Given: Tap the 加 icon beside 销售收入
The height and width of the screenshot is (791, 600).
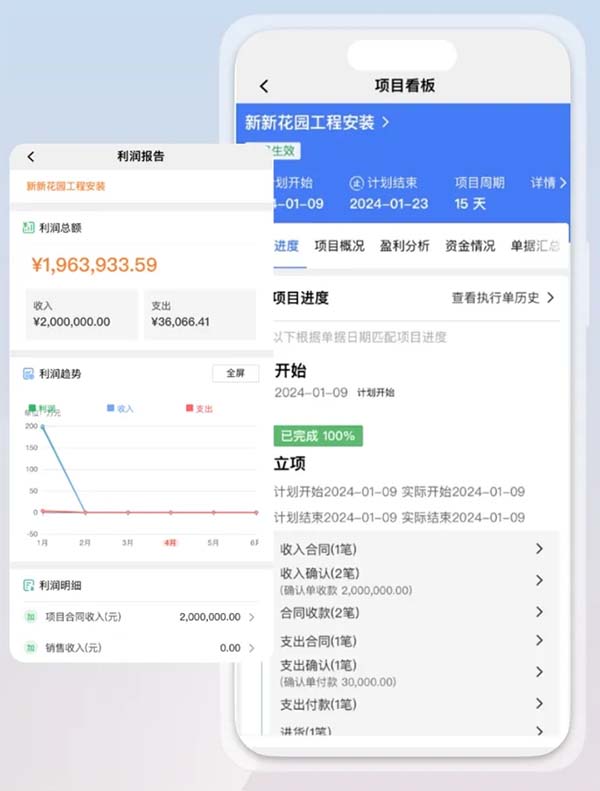Looking at the screenshot, I should coord(30,648).
